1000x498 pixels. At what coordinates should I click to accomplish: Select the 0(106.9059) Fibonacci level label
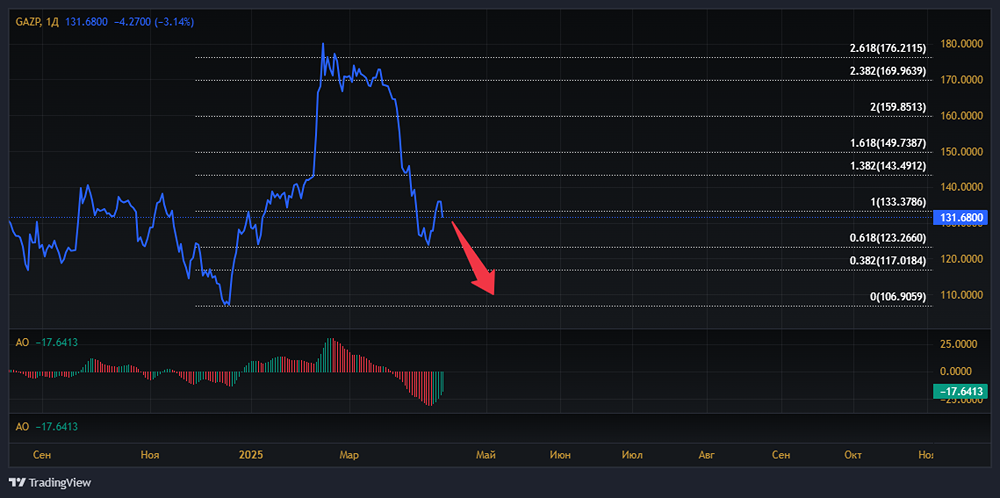pyautogui.click(x=898, y=297)
